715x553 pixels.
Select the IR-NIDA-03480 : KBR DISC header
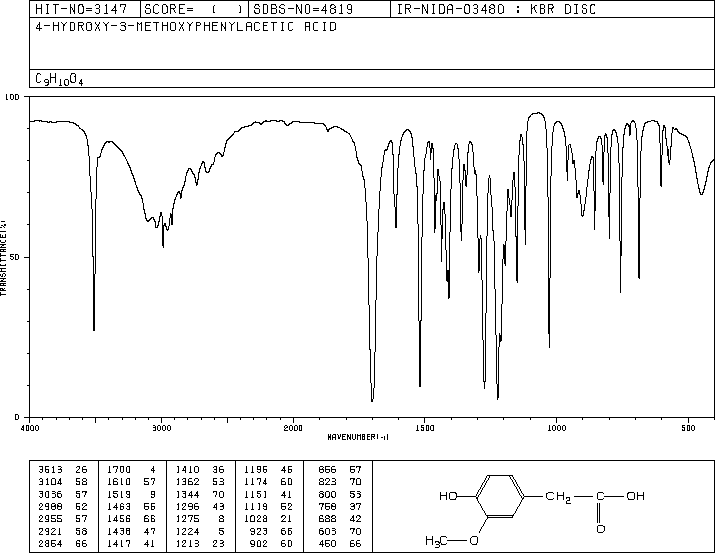coord(496,10)
